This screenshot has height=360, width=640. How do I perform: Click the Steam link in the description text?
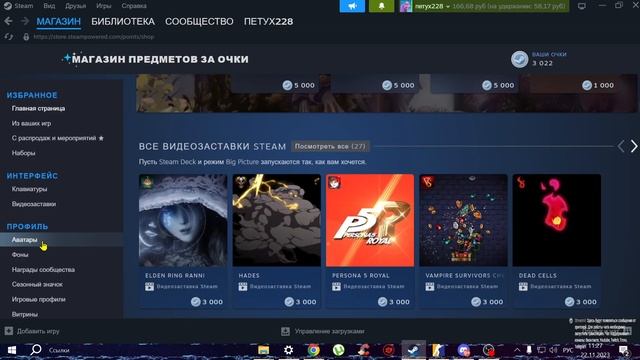pyautogui.click(x=177, y=162)
